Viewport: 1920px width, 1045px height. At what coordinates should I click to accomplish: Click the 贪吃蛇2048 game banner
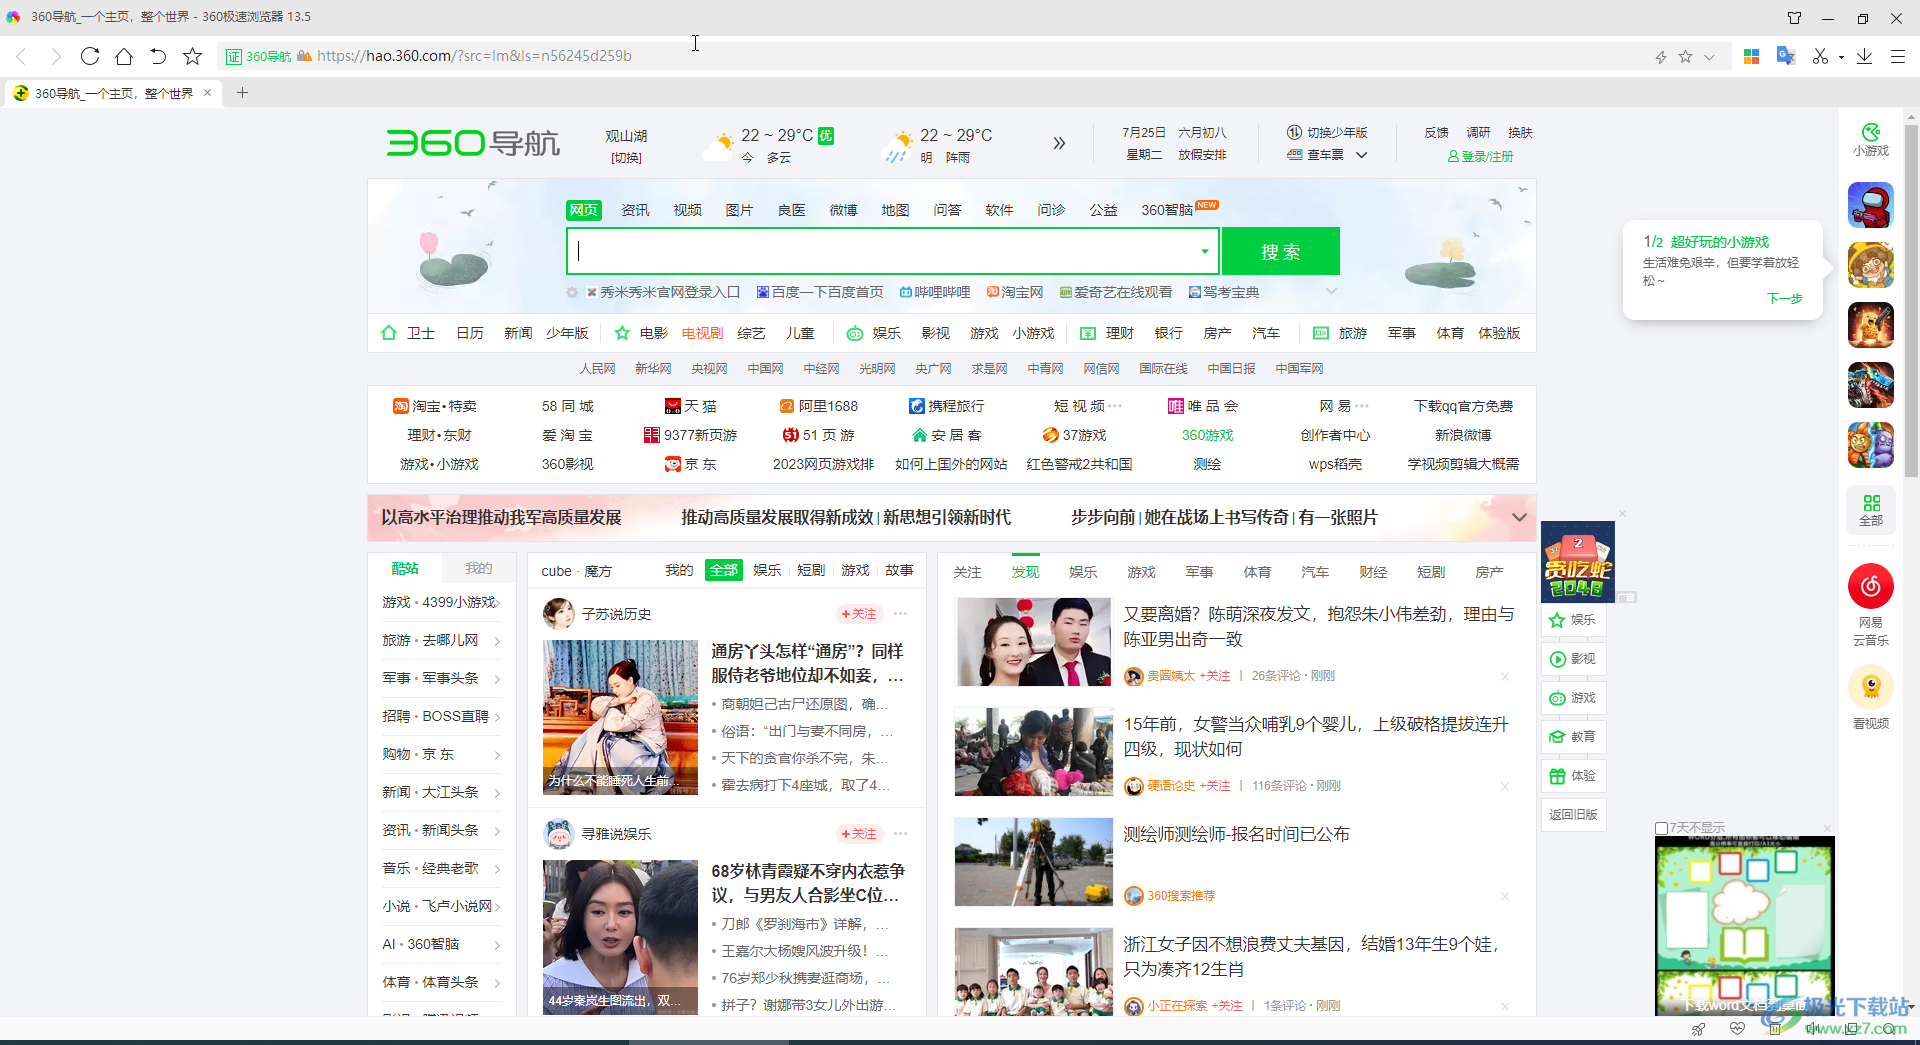[x=1577, y=561]
